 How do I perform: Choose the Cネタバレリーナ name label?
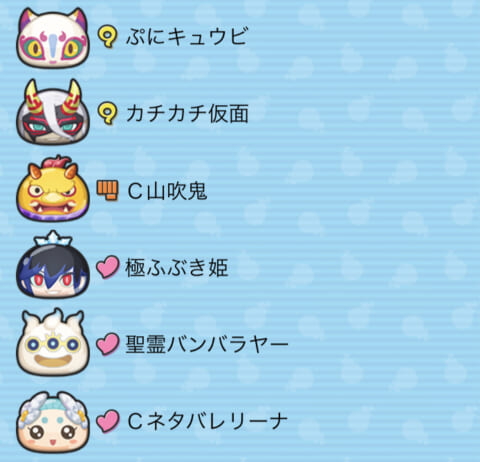pyautogui.click(x=207, y=421)
